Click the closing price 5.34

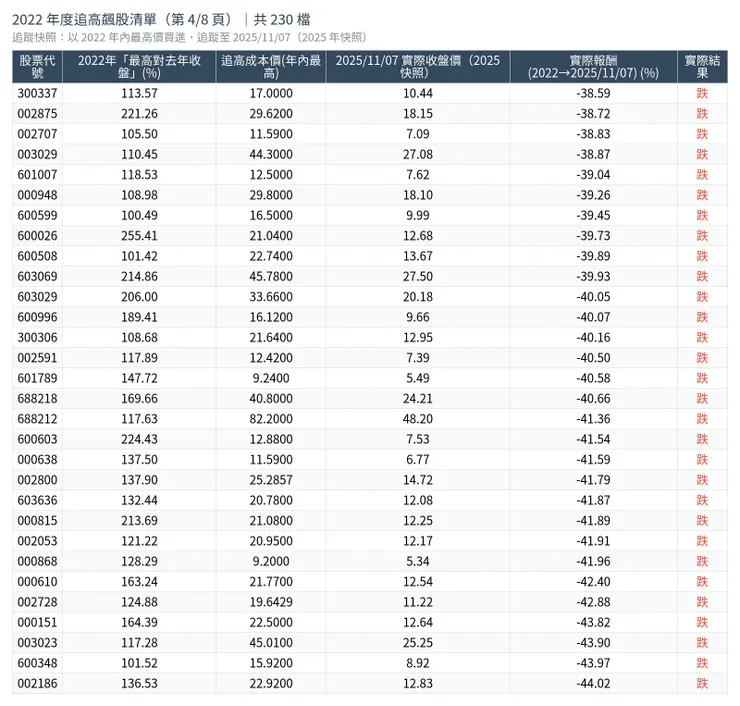point(418,561)
